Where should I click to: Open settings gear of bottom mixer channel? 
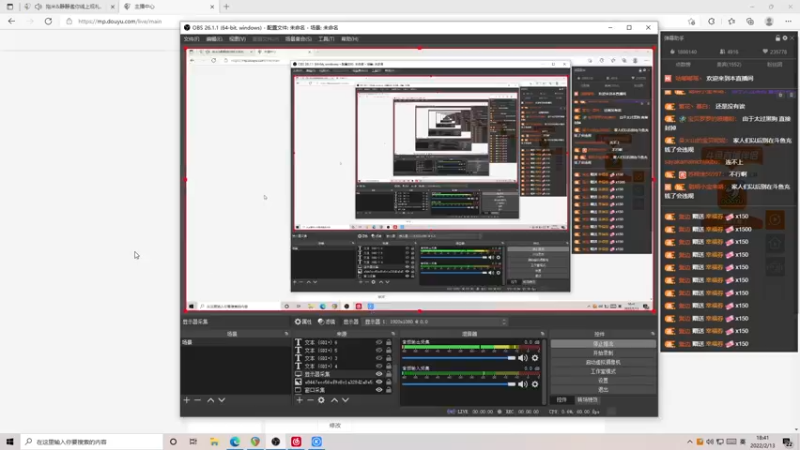(535, 384)
